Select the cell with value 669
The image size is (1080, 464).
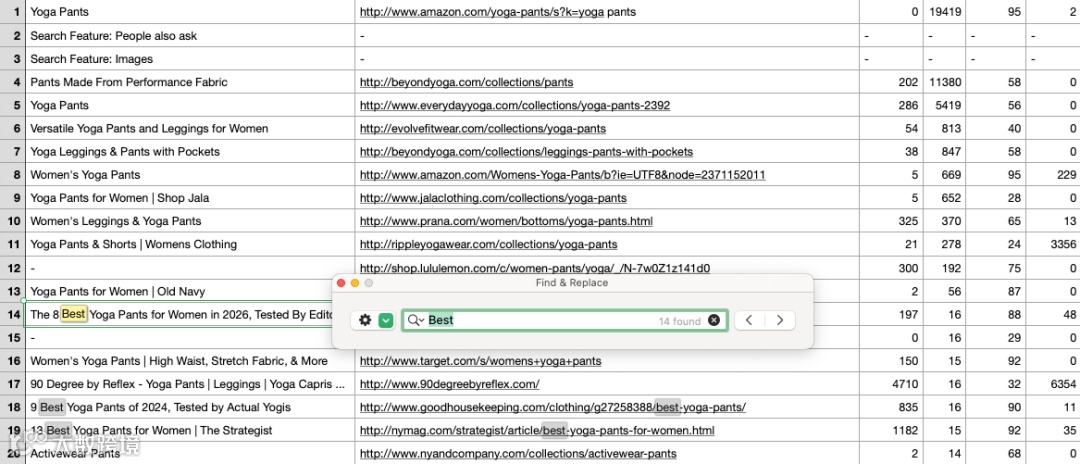coord(943,175)
